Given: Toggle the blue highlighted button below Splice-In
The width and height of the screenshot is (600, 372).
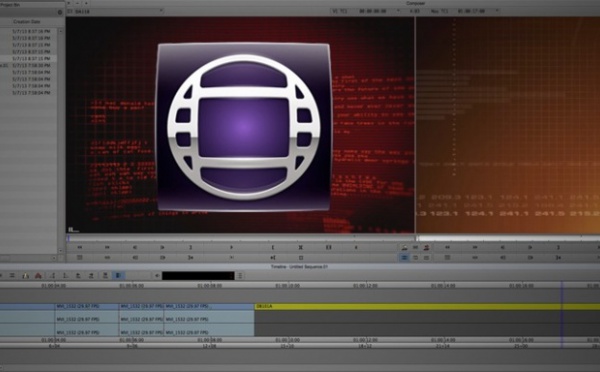Looking at the screenshot, I should 404,258.
